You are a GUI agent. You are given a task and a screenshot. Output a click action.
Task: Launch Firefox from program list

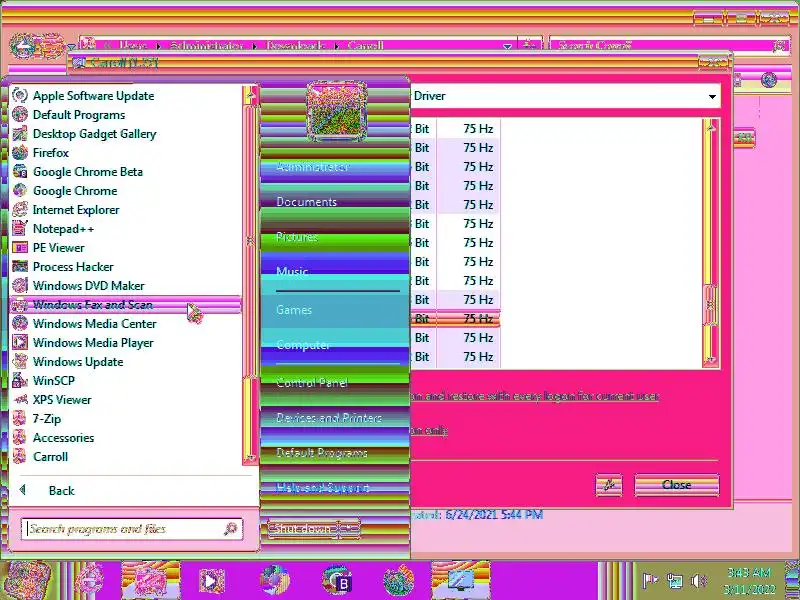[20, 153]
